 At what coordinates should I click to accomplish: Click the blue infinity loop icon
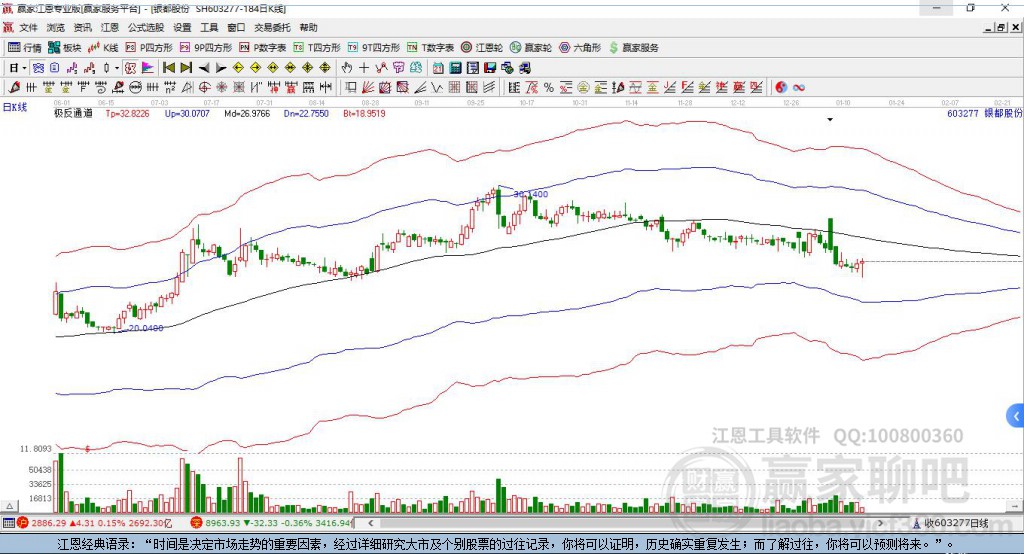799,88
